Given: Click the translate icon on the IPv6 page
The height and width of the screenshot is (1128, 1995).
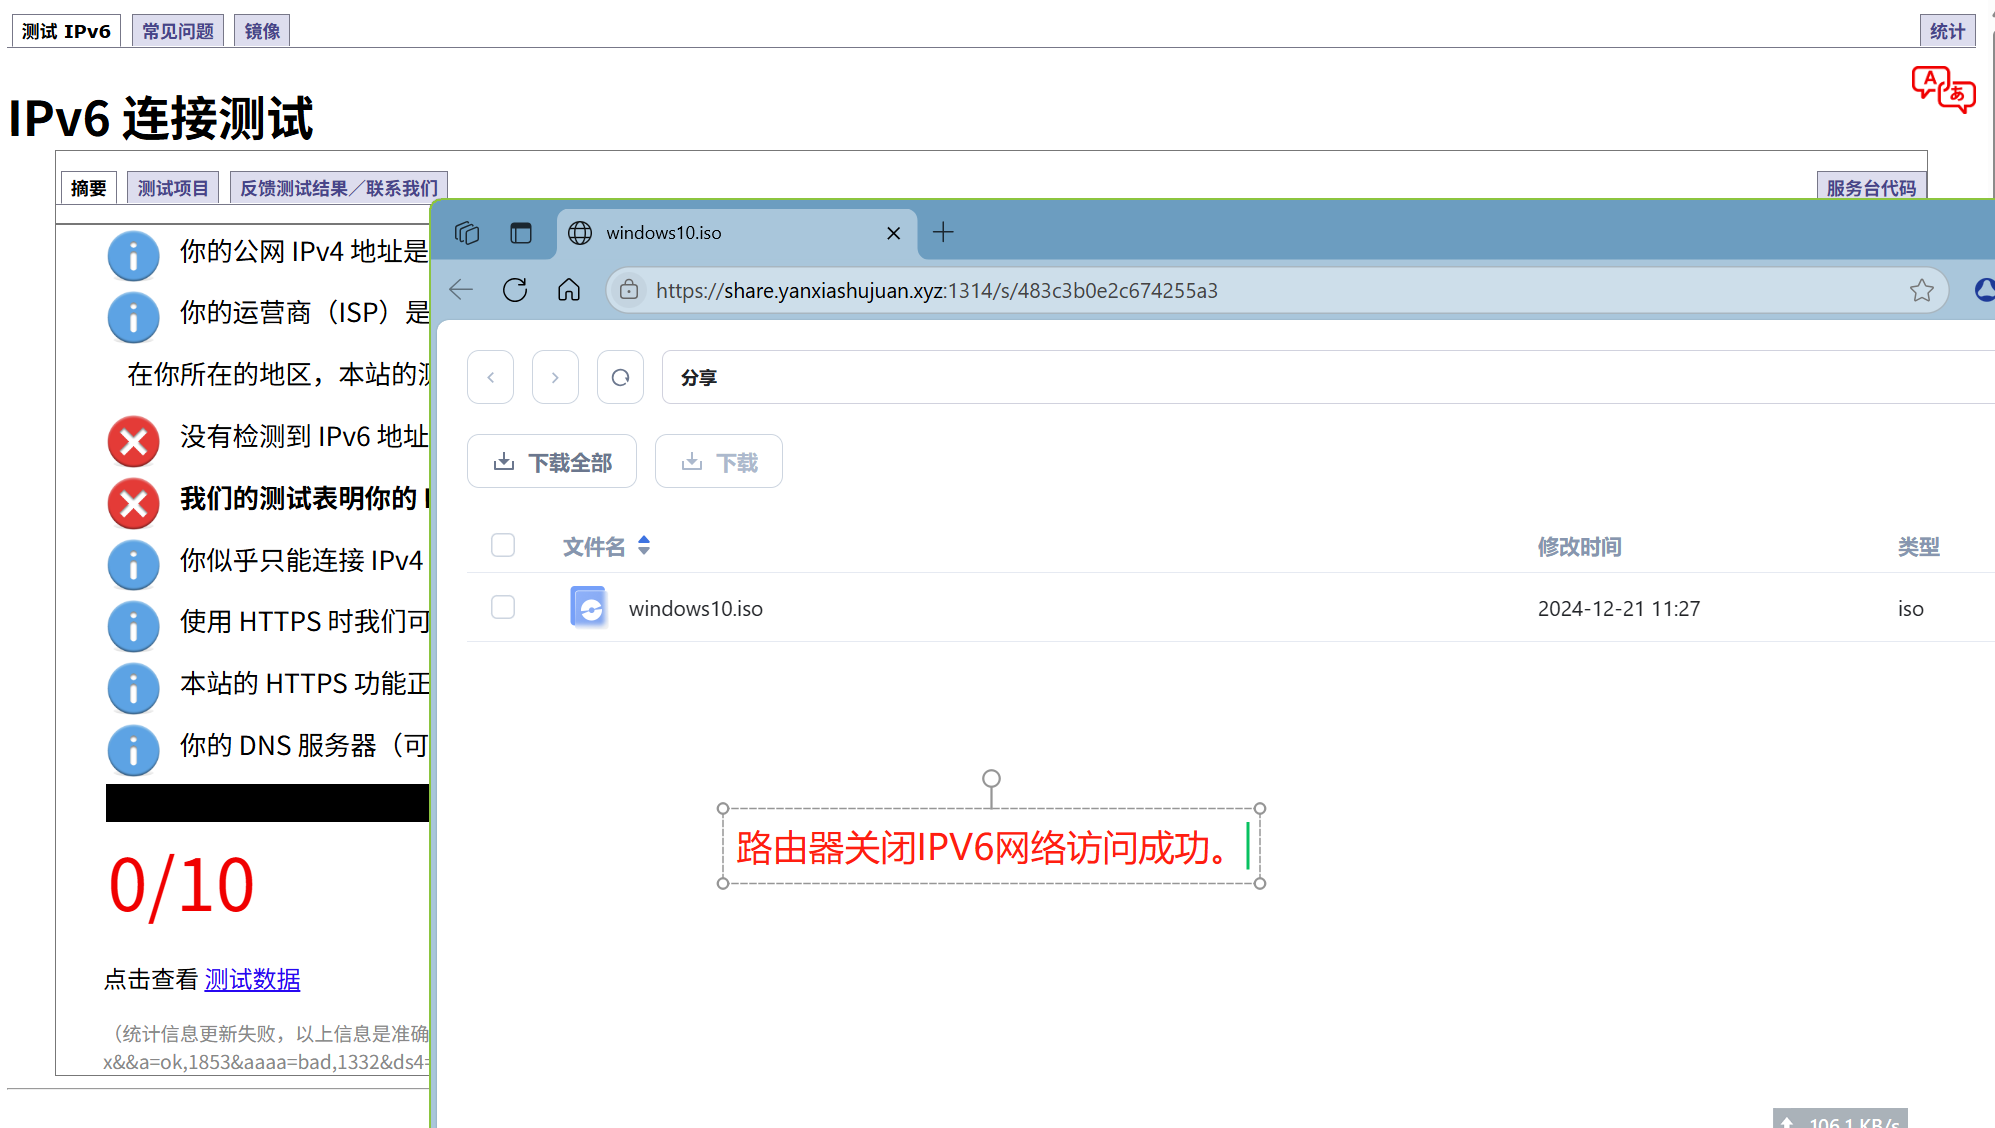Looking at the screenshot, I should (x=1943, y=89).
